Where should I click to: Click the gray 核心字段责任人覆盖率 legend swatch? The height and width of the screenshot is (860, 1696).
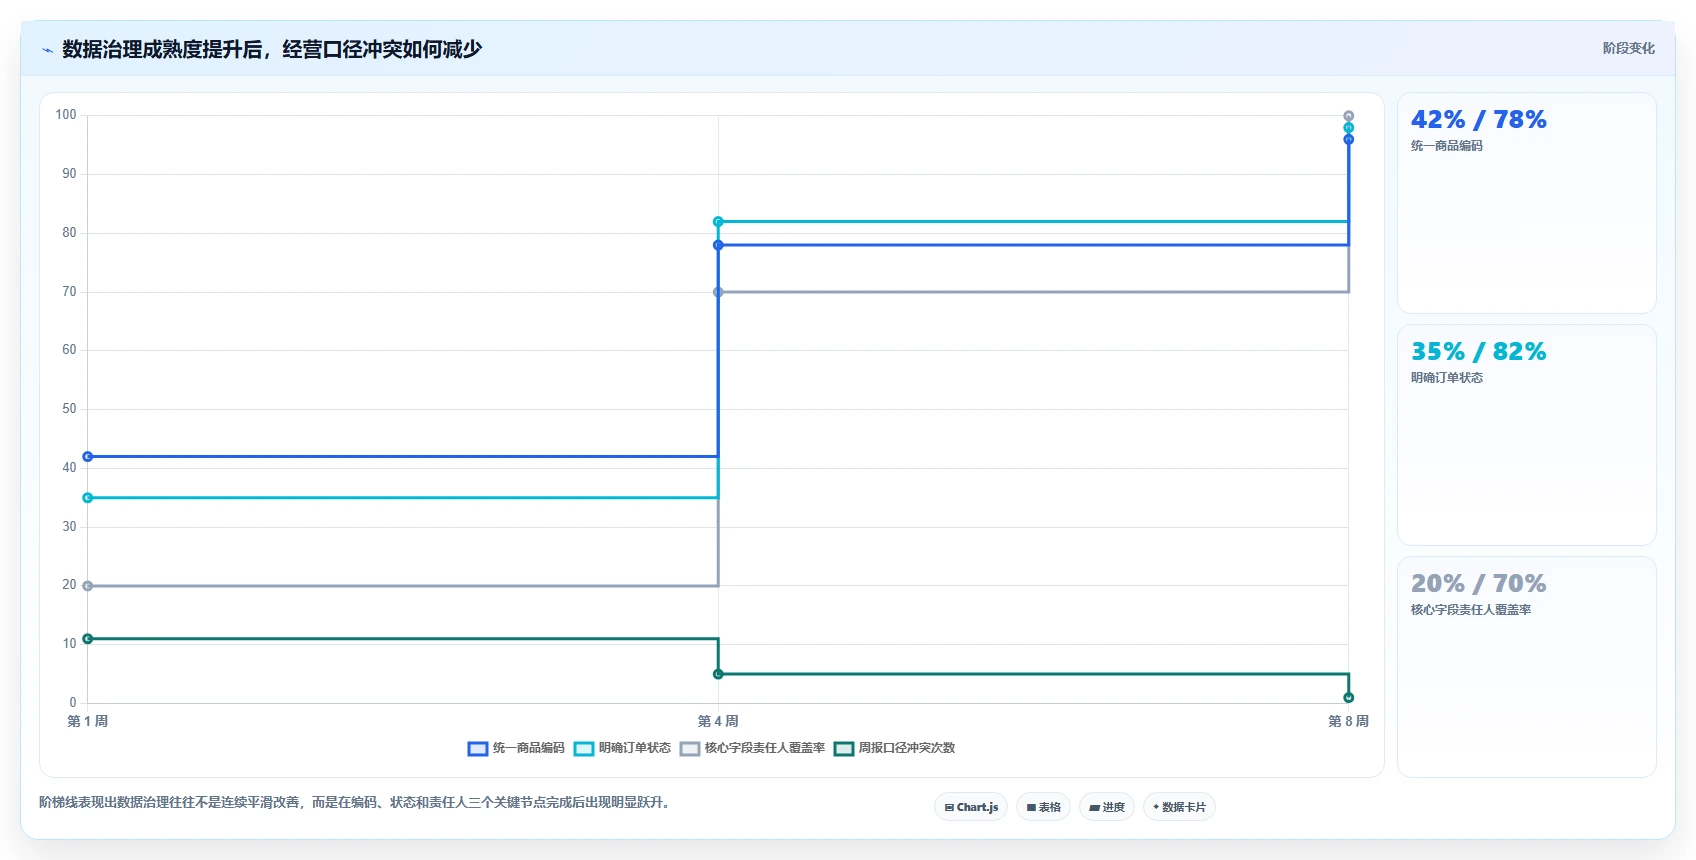pos(690,749)
